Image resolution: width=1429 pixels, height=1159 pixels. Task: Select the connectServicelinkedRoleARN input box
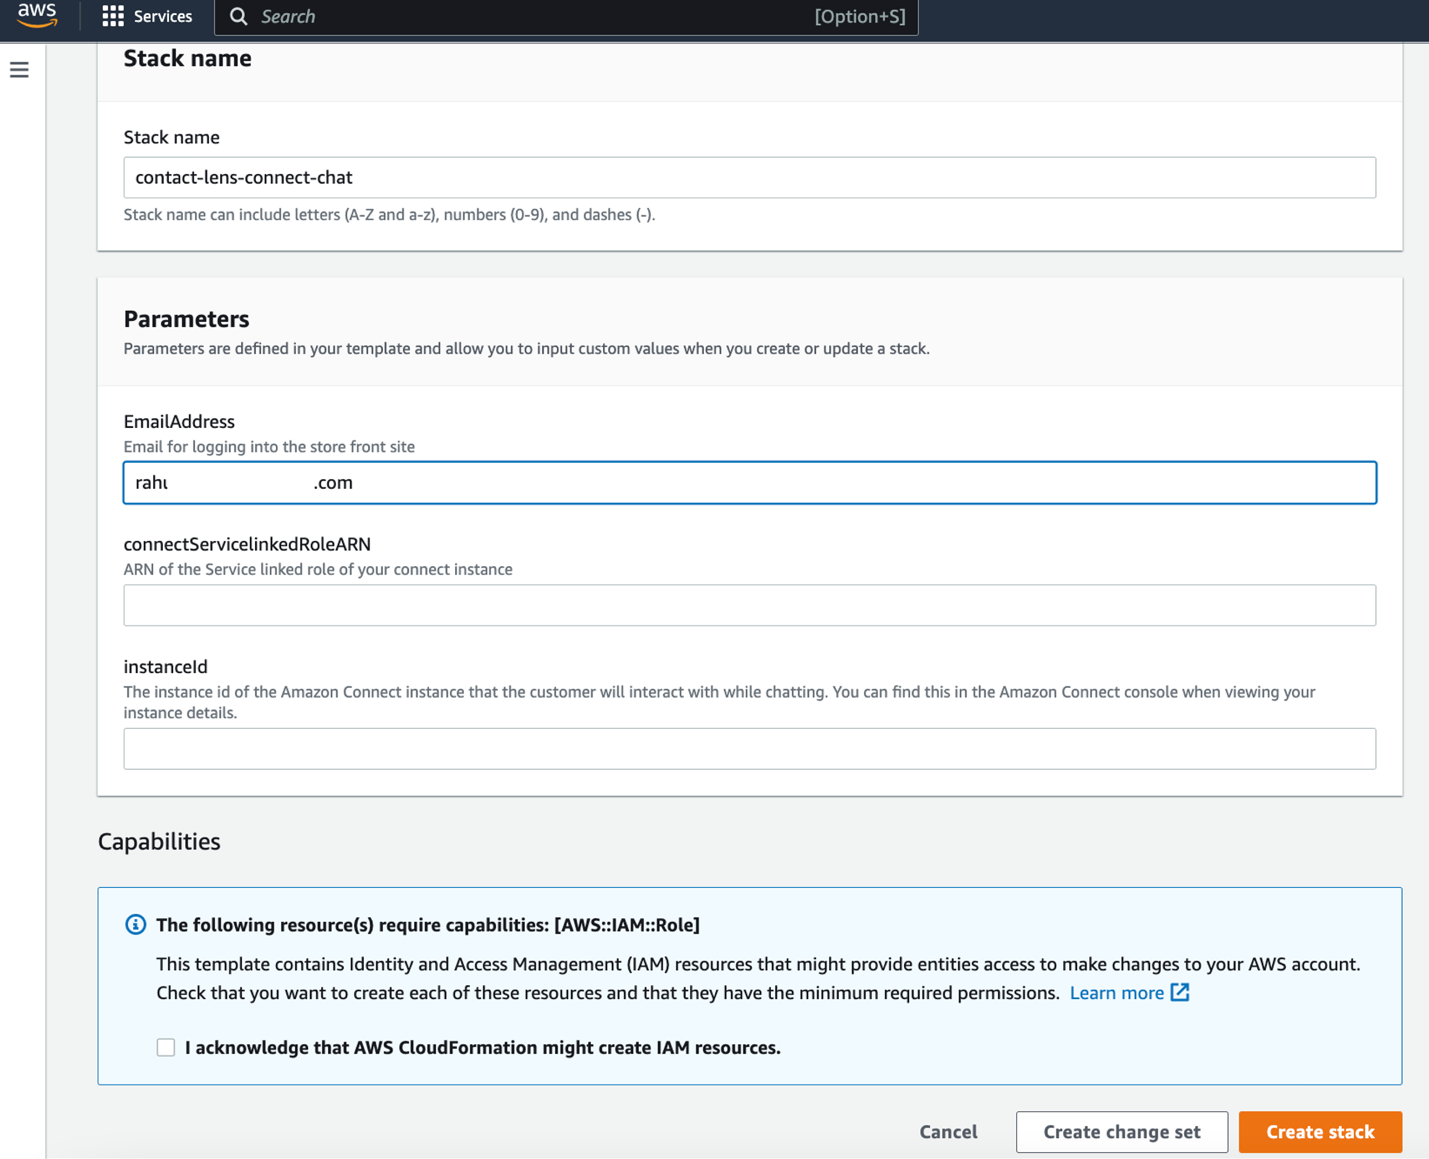[750, 605]
